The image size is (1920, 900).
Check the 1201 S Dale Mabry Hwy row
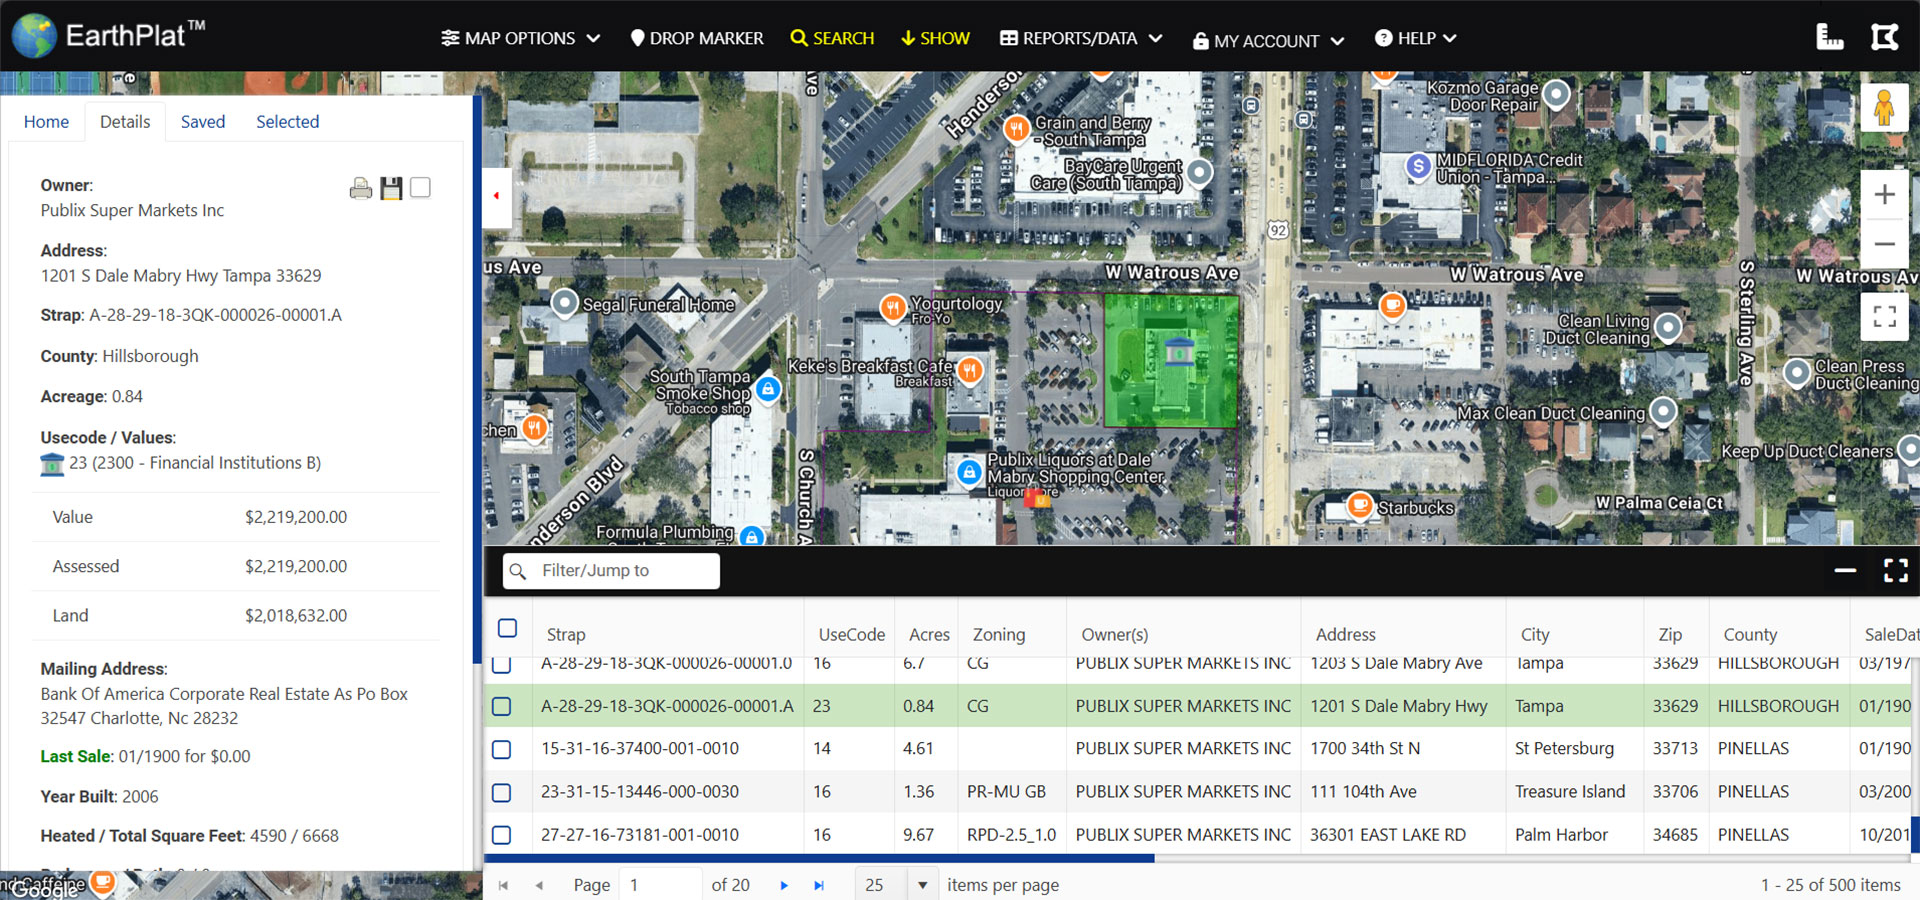[502, 706]
